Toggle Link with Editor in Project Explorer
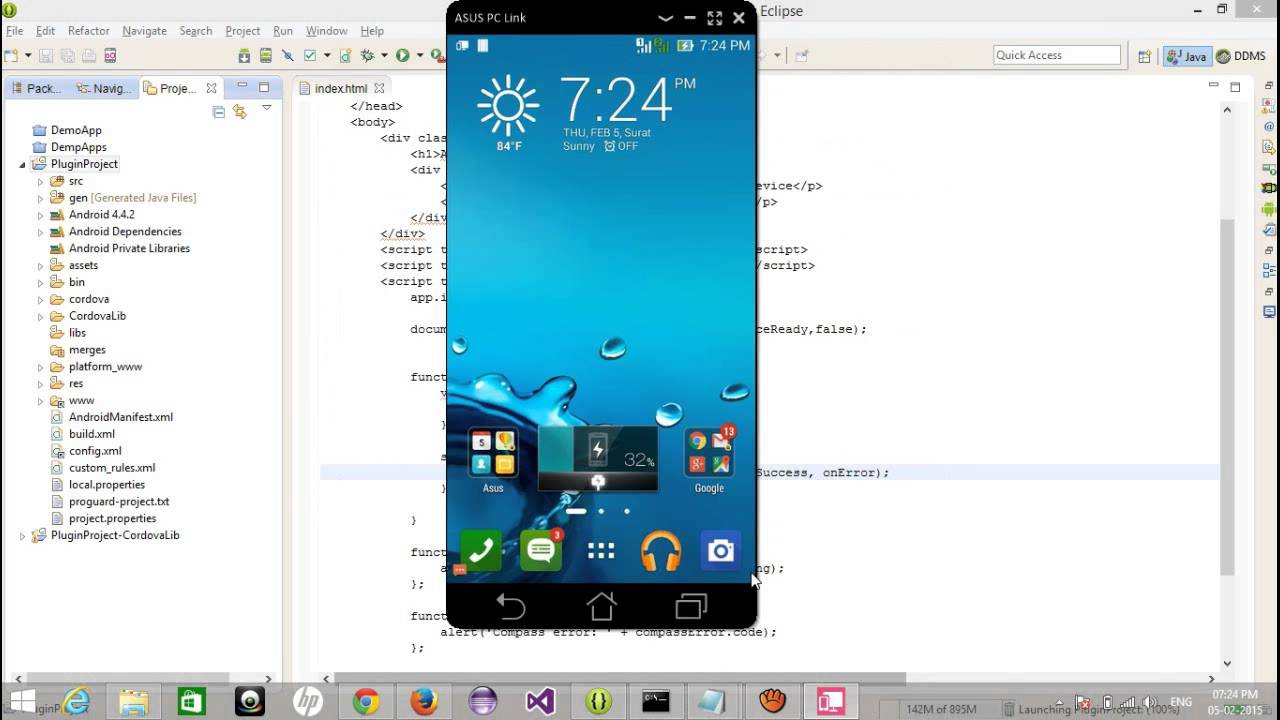Viewport: 1280px width, 720px height. coord(240,112)
